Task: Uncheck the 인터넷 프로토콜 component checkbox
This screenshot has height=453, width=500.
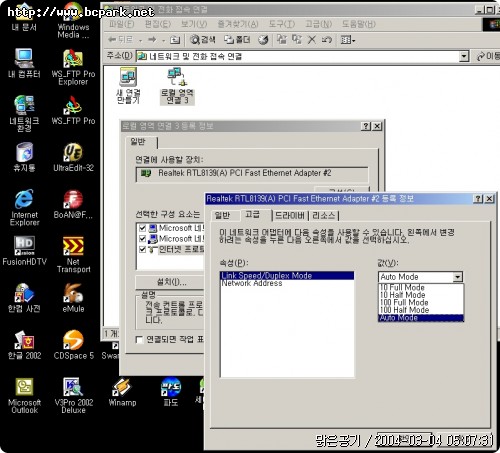Action: click(143, 249)
